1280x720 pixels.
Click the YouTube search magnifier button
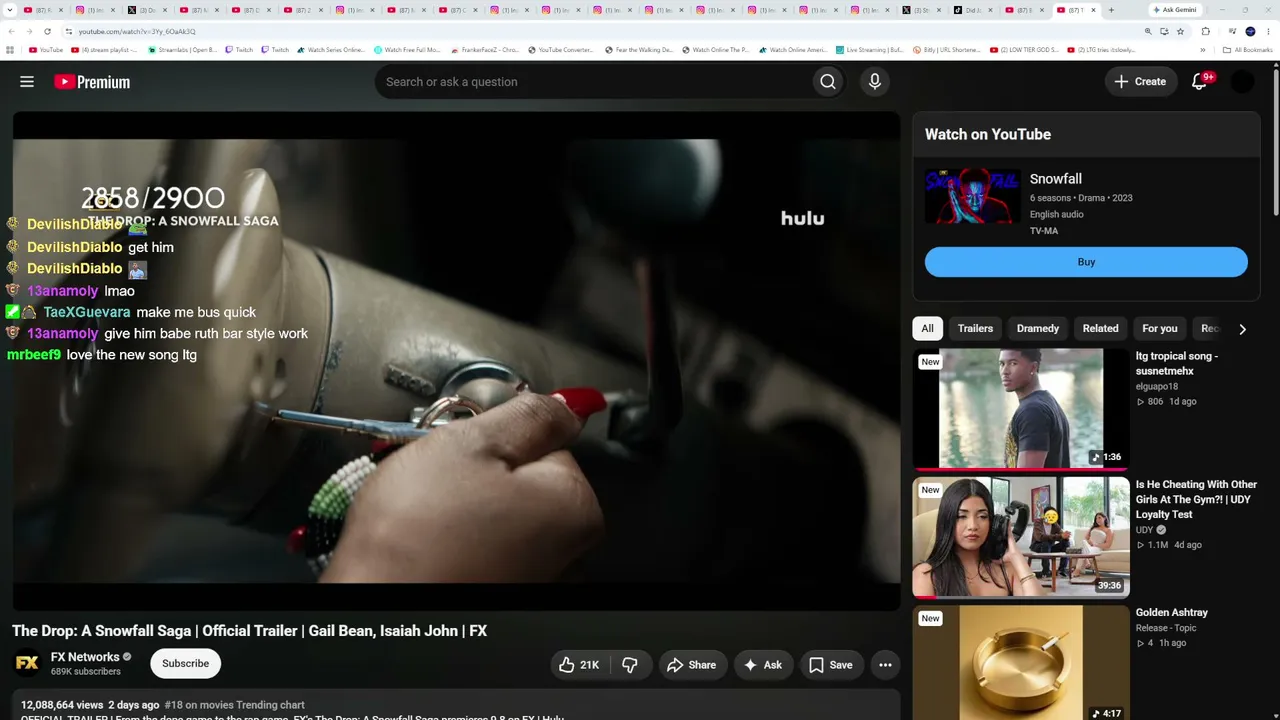pyautogui.click(x=827, y=82)
